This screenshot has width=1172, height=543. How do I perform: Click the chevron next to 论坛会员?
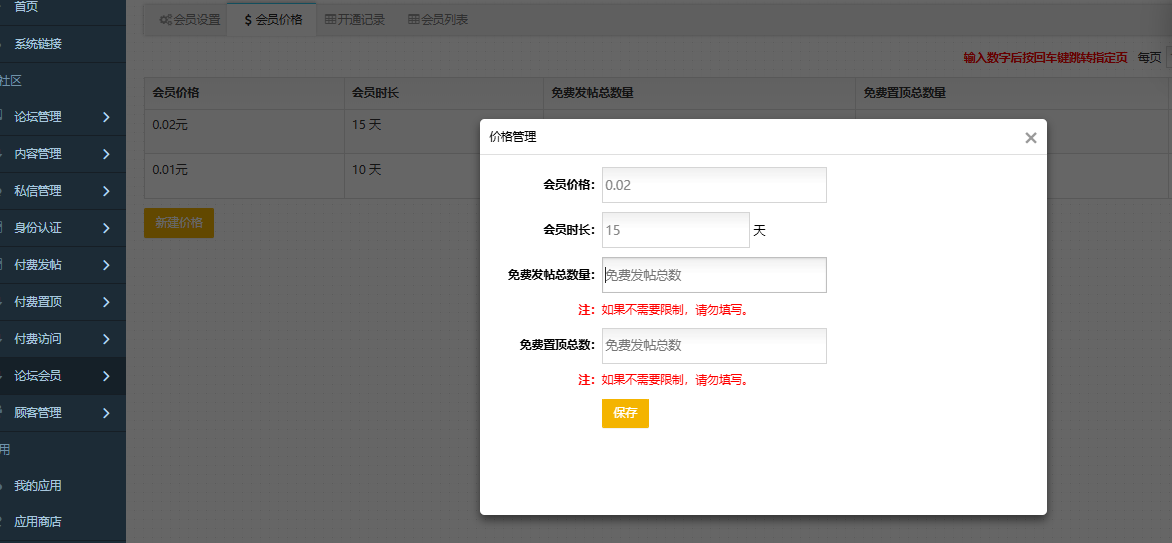coord(106,376)
